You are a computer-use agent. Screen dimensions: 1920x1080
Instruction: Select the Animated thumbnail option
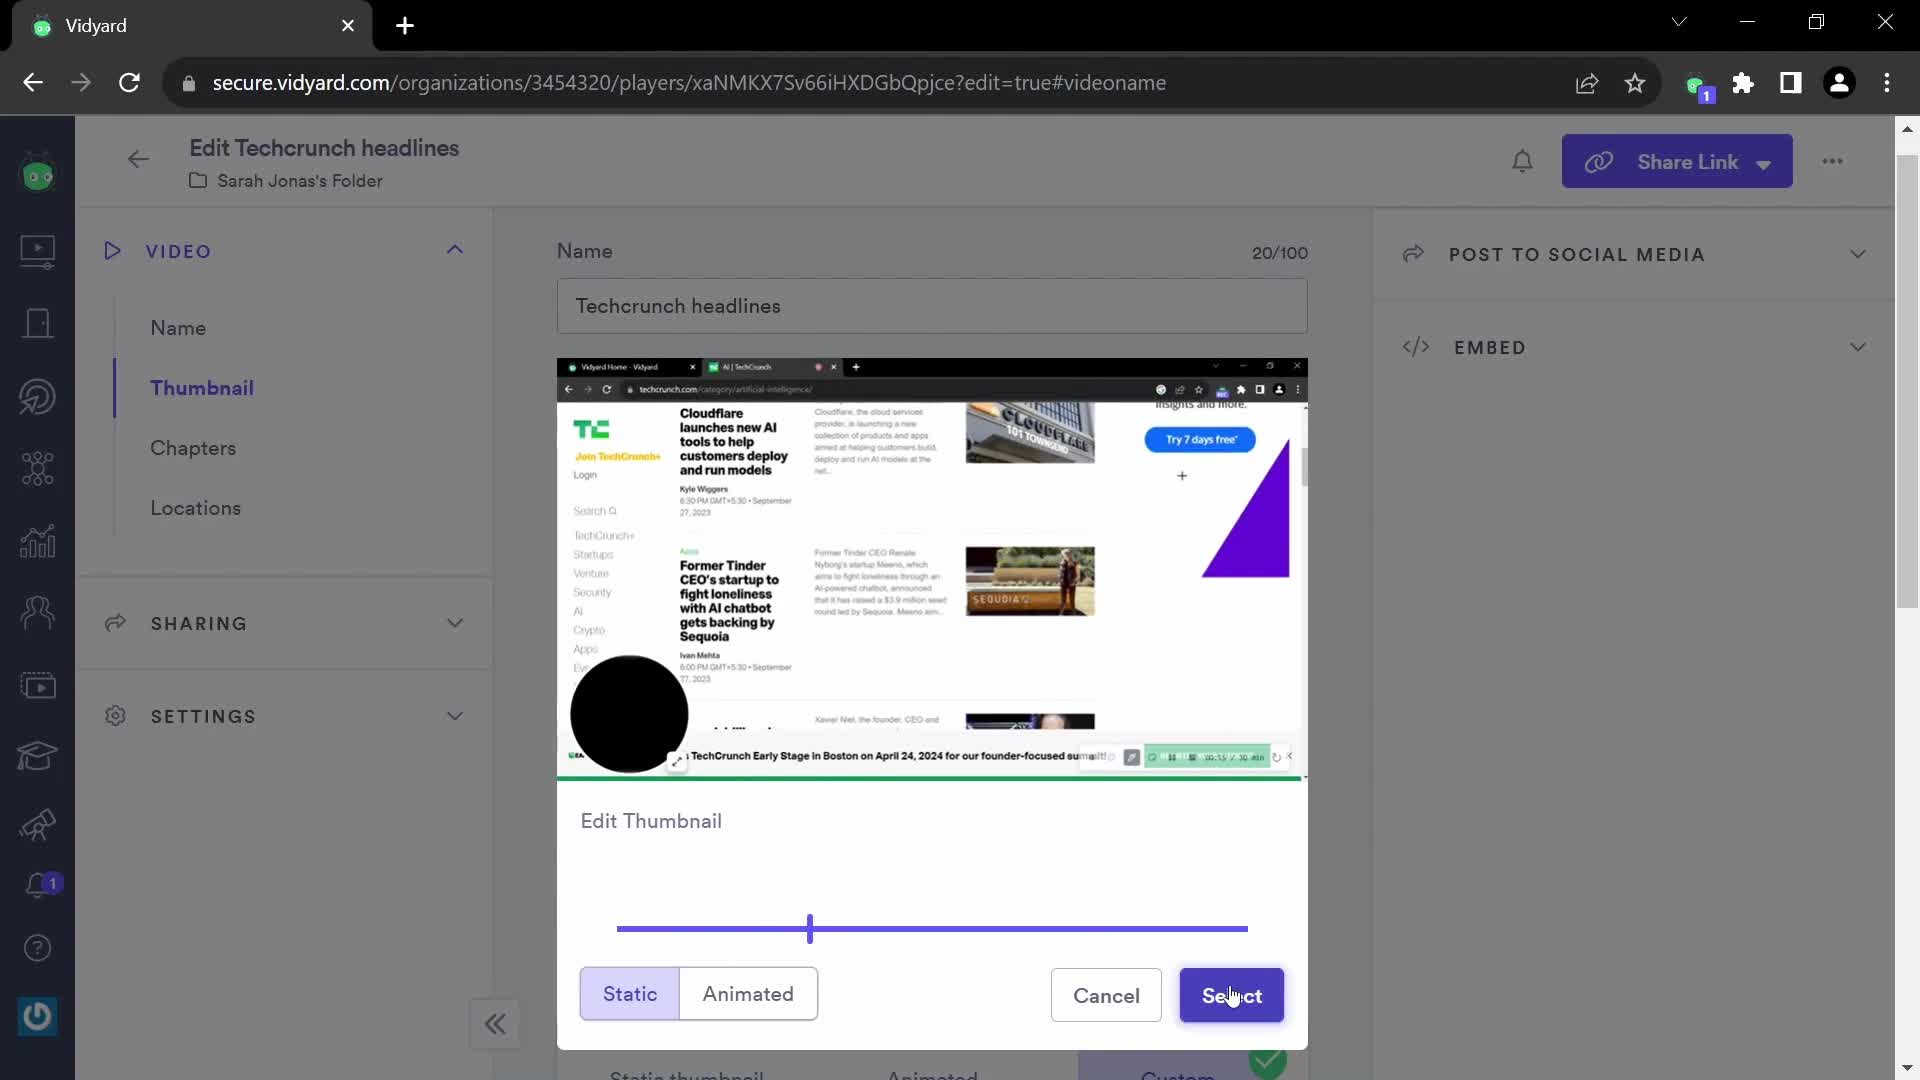pos(748,994)
